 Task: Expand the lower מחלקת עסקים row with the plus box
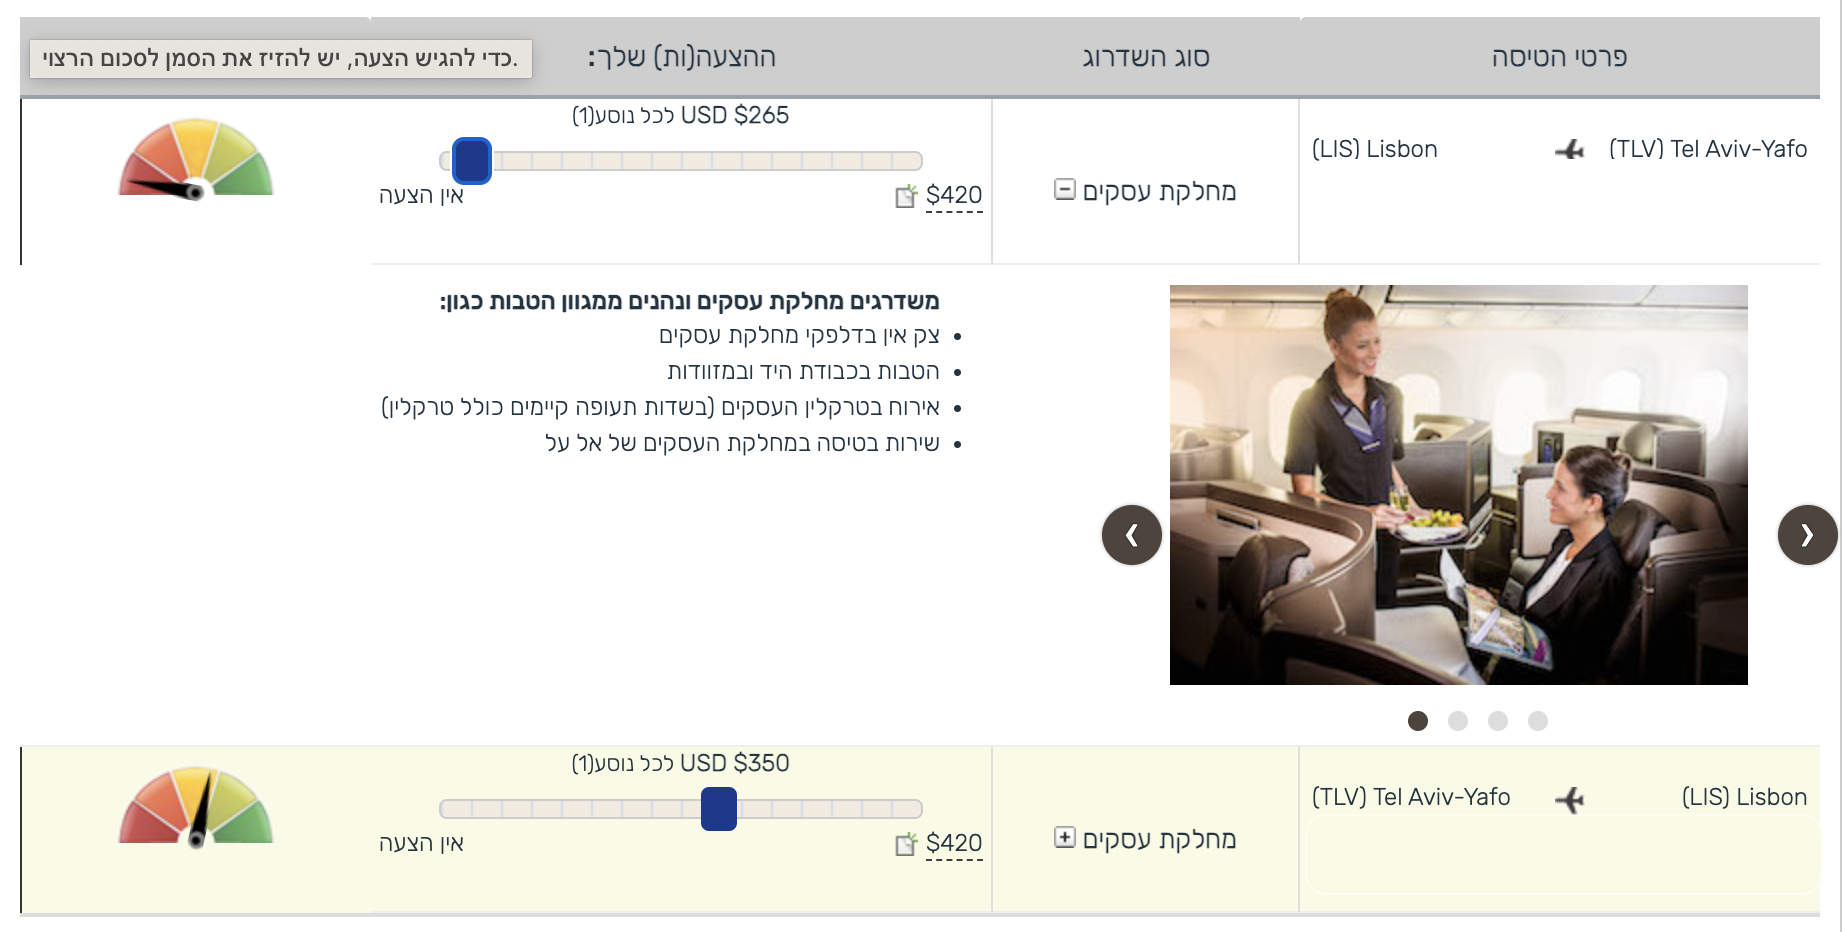[x=1063, y=838]
